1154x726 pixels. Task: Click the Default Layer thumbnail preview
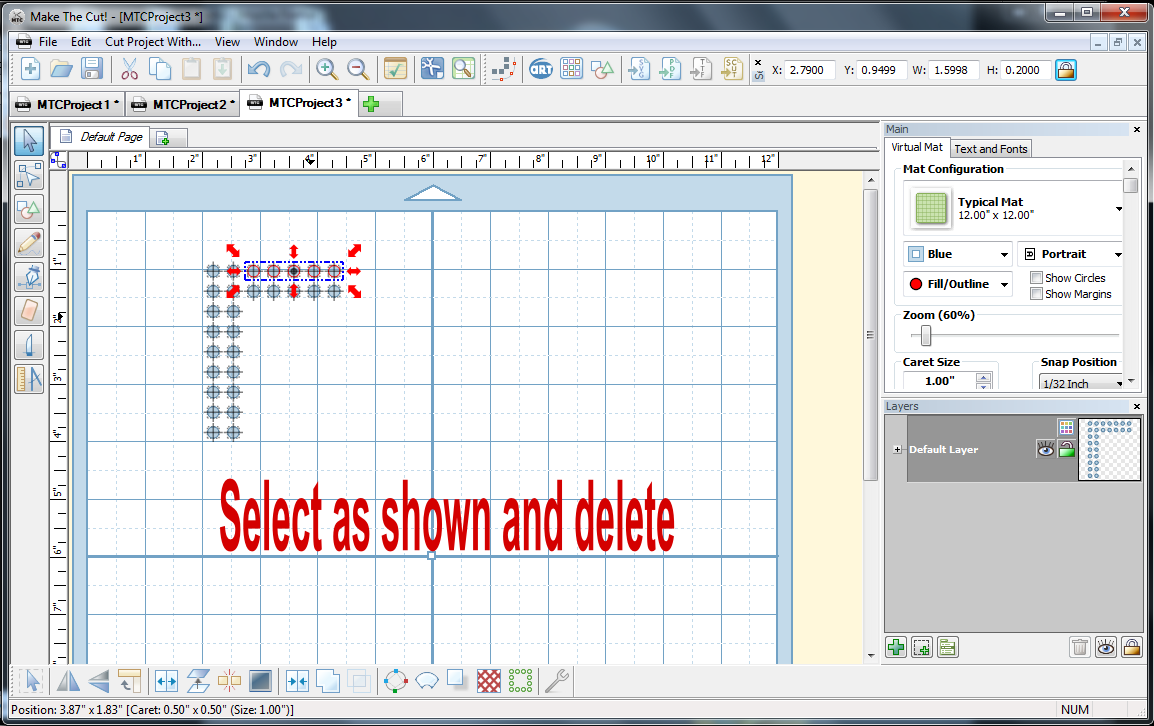point(1109,449)
